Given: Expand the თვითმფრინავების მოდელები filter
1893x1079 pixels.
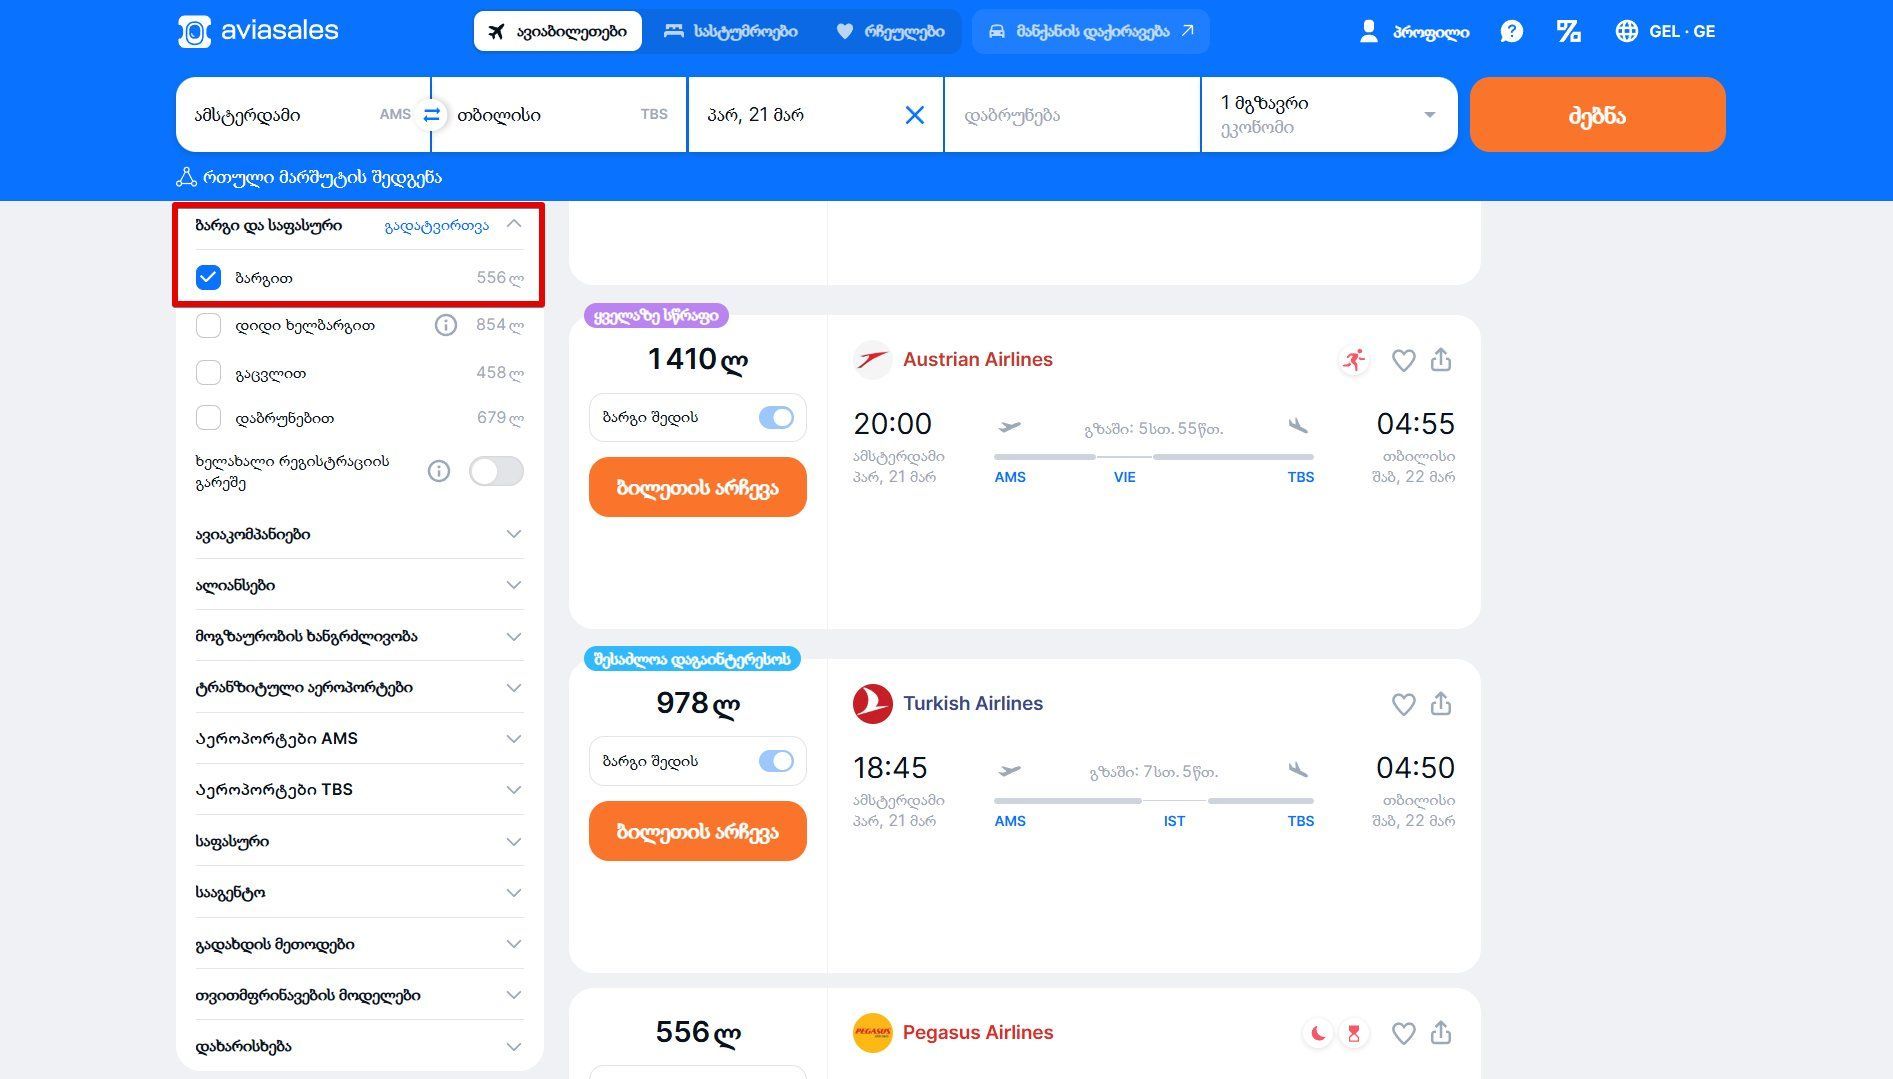Looking at the screenshot, I should [359, 995].
